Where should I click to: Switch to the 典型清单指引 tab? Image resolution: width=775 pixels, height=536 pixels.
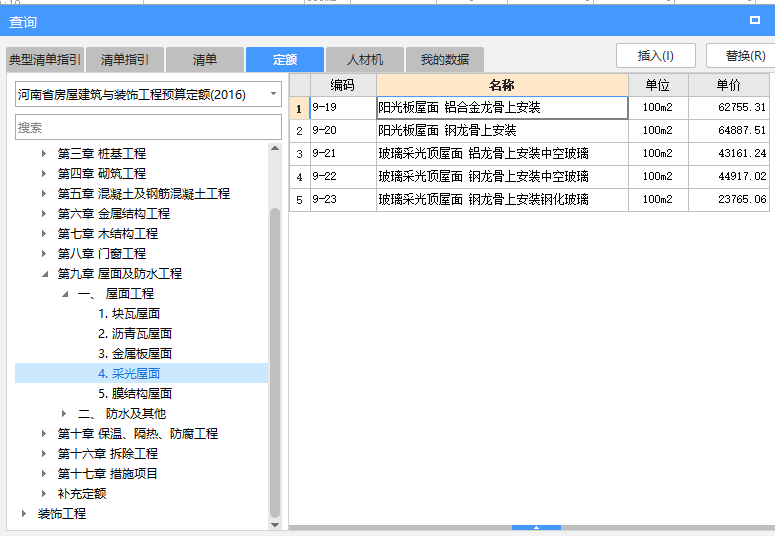click(x=45, y=60)
